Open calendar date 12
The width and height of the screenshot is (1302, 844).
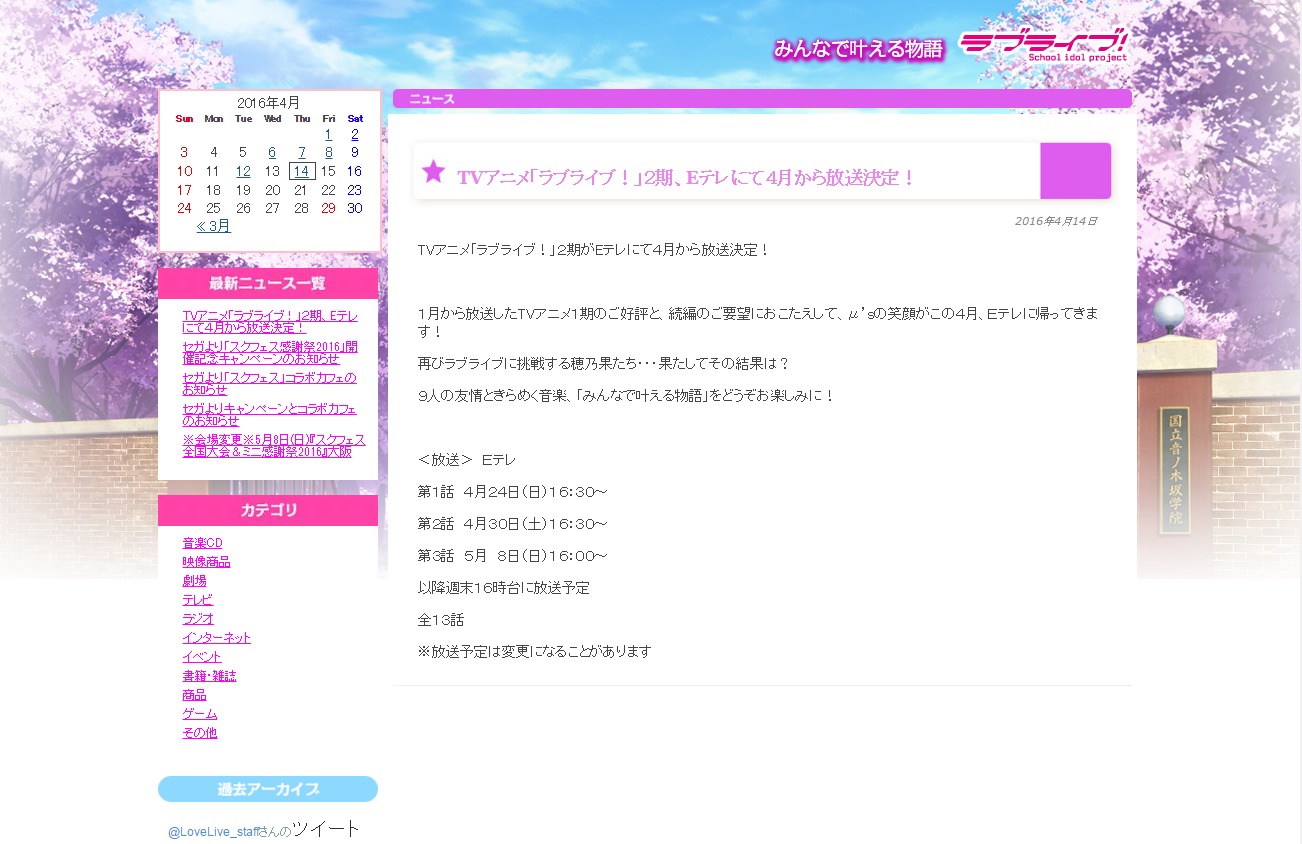pos(243,171)
